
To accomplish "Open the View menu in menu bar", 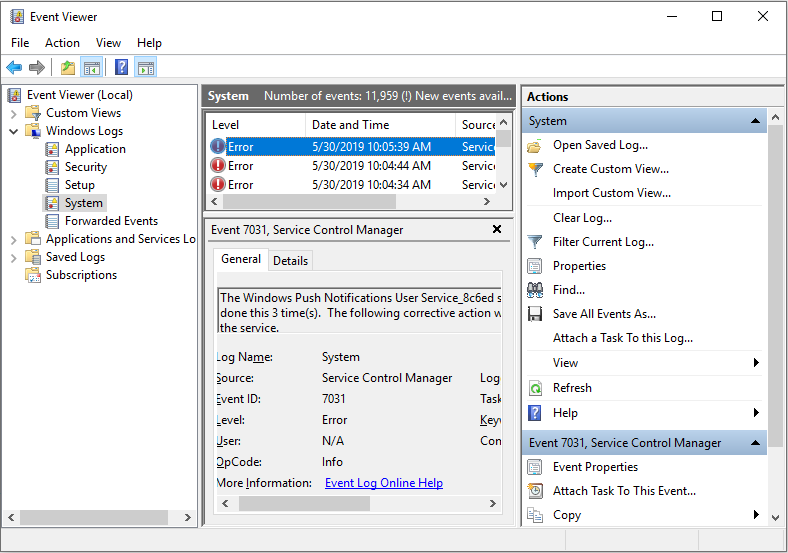I will pyautogui.click(x=109, y=43).
